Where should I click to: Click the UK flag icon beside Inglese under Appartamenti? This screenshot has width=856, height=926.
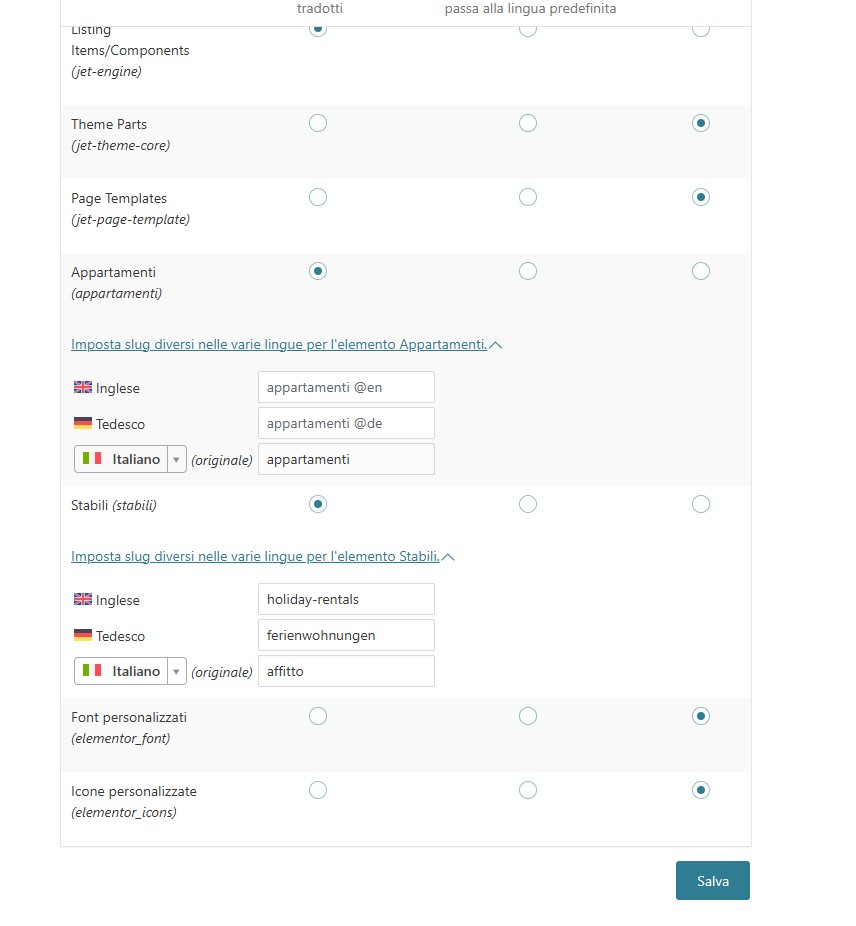(83, 387)
